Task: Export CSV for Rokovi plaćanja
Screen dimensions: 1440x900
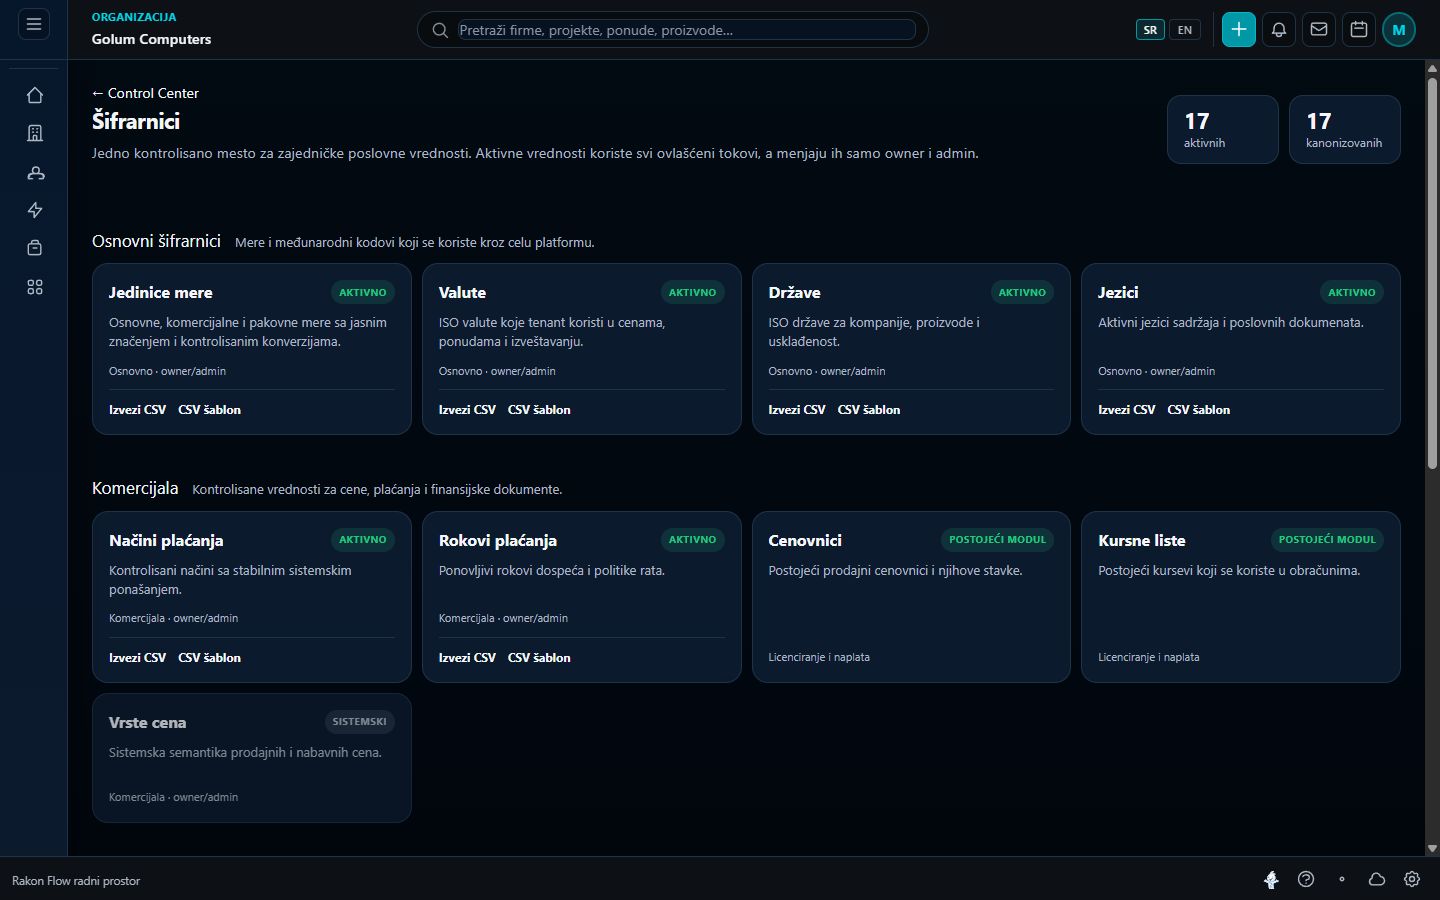Action: [467, 658]
